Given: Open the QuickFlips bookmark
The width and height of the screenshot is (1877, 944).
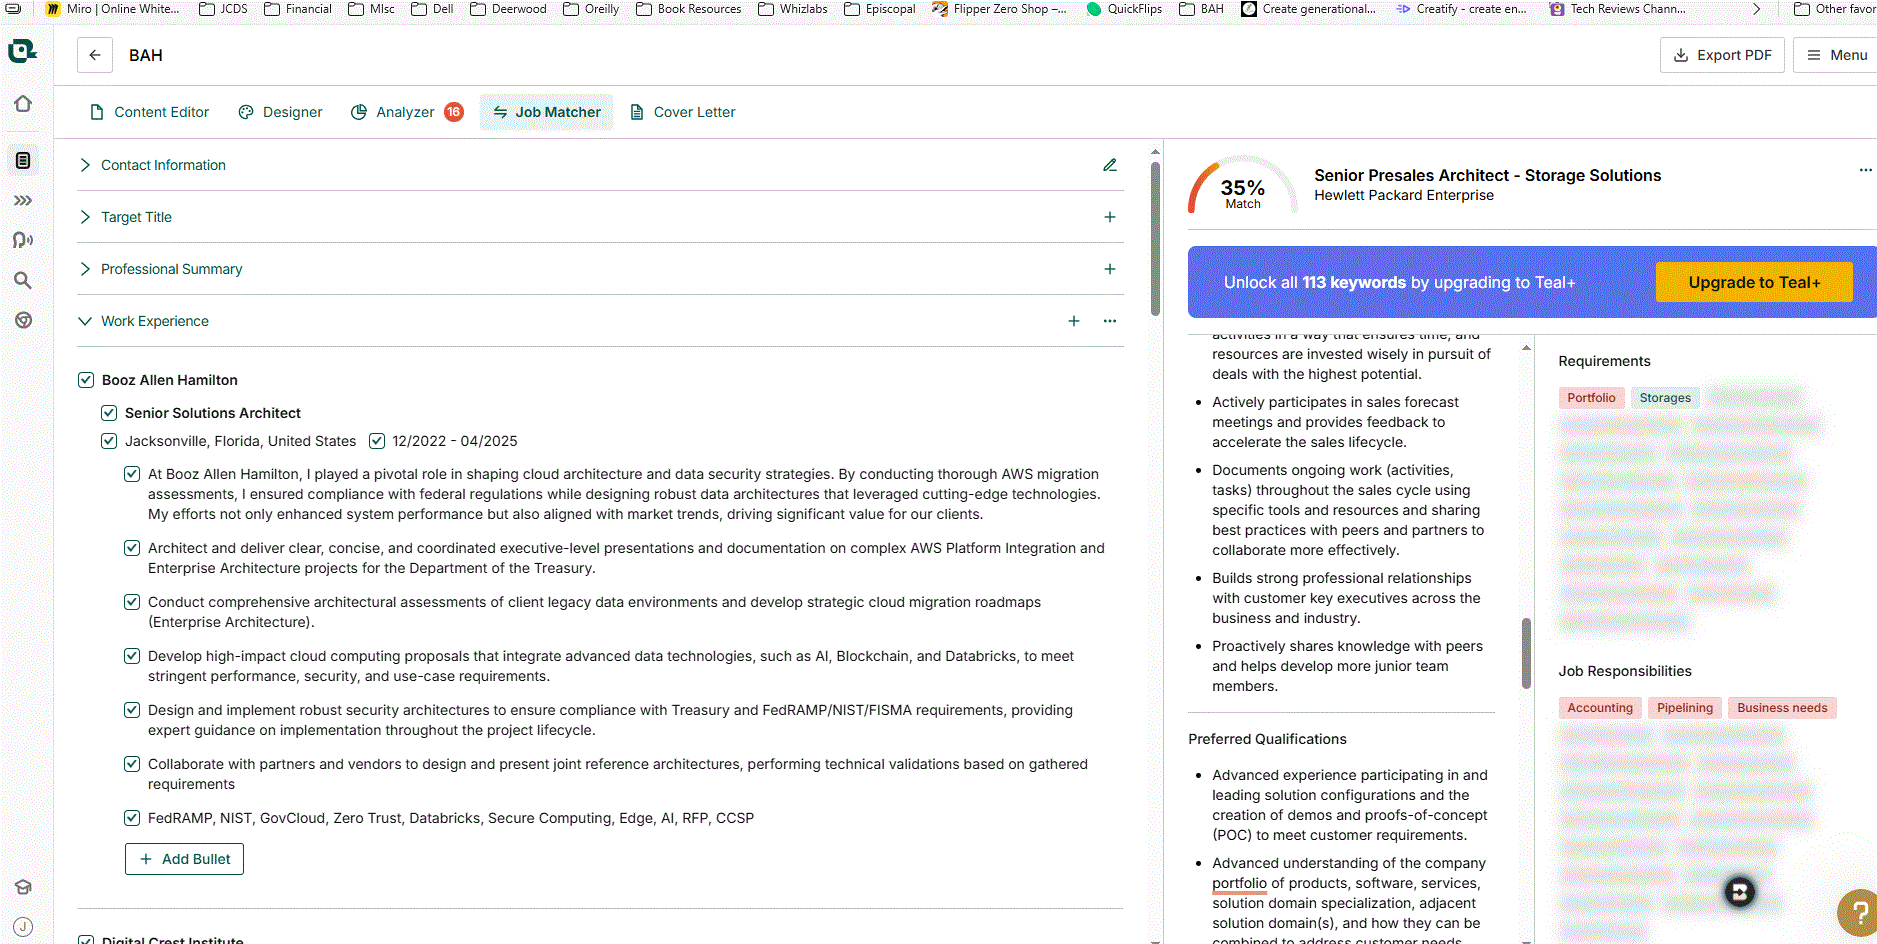Looking at the screenshot, I should tap(1124, 9).
